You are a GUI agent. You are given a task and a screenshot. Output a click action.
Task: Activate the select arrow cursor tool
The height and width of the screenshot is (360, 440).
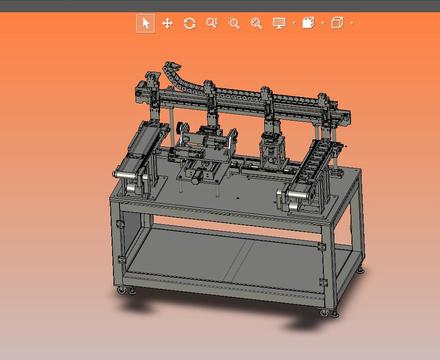point(146,23)
